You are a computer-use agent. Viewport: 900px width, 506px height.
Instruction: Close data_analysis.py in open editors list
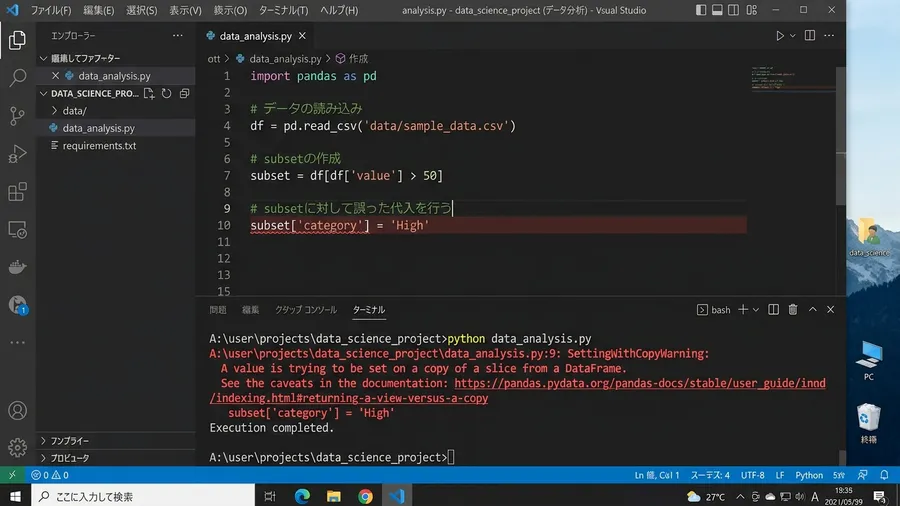coord(55,76)
